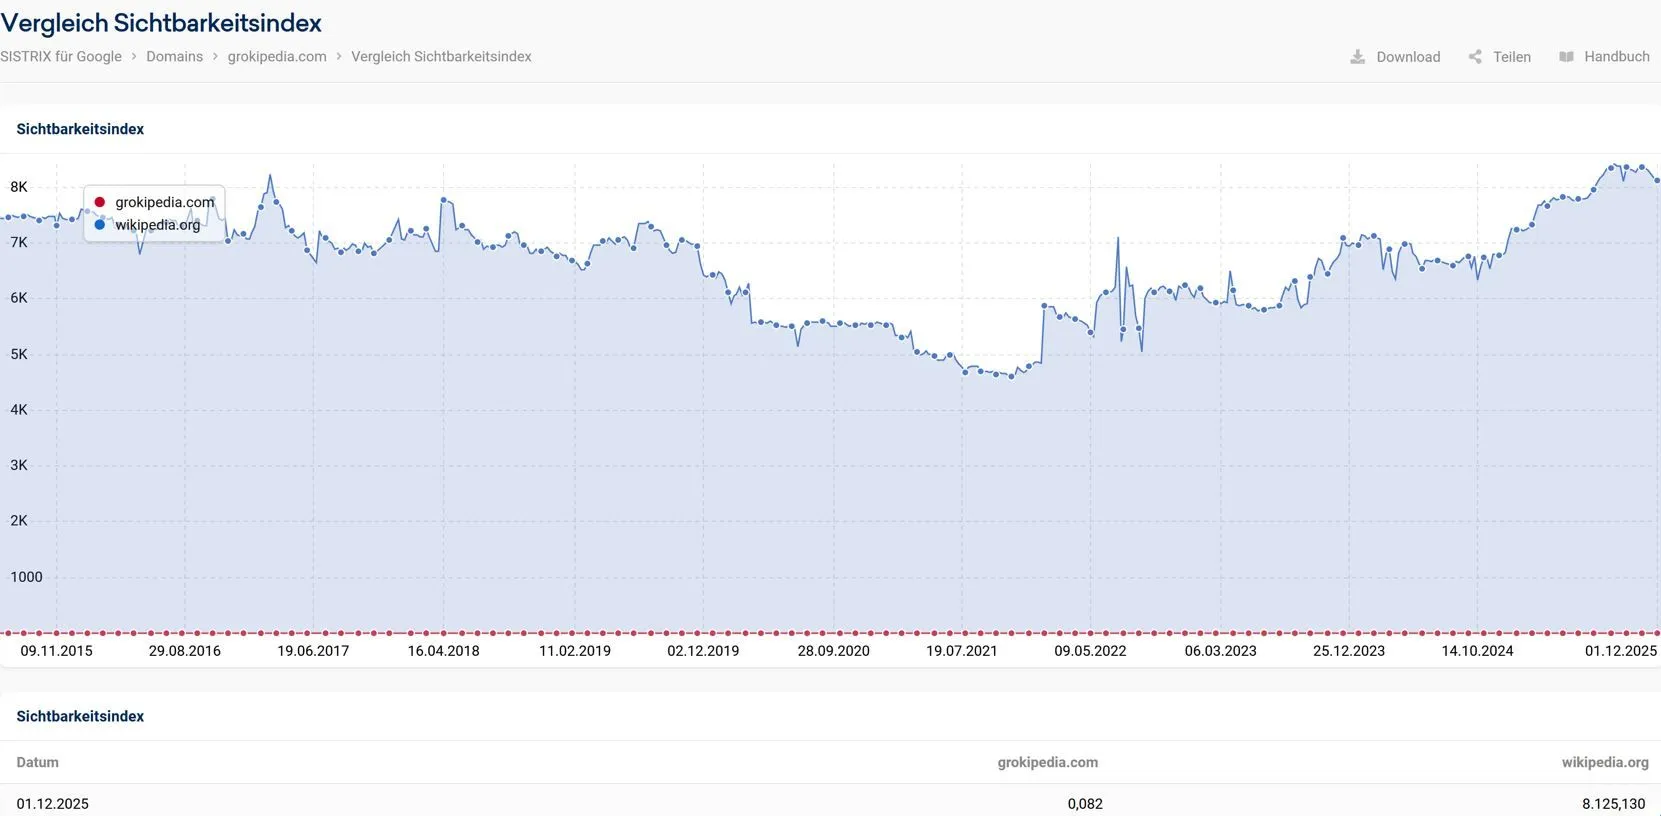Sort table by Datum column header
The width and height of the screenshot is (1661, 816).
point(38,762)
